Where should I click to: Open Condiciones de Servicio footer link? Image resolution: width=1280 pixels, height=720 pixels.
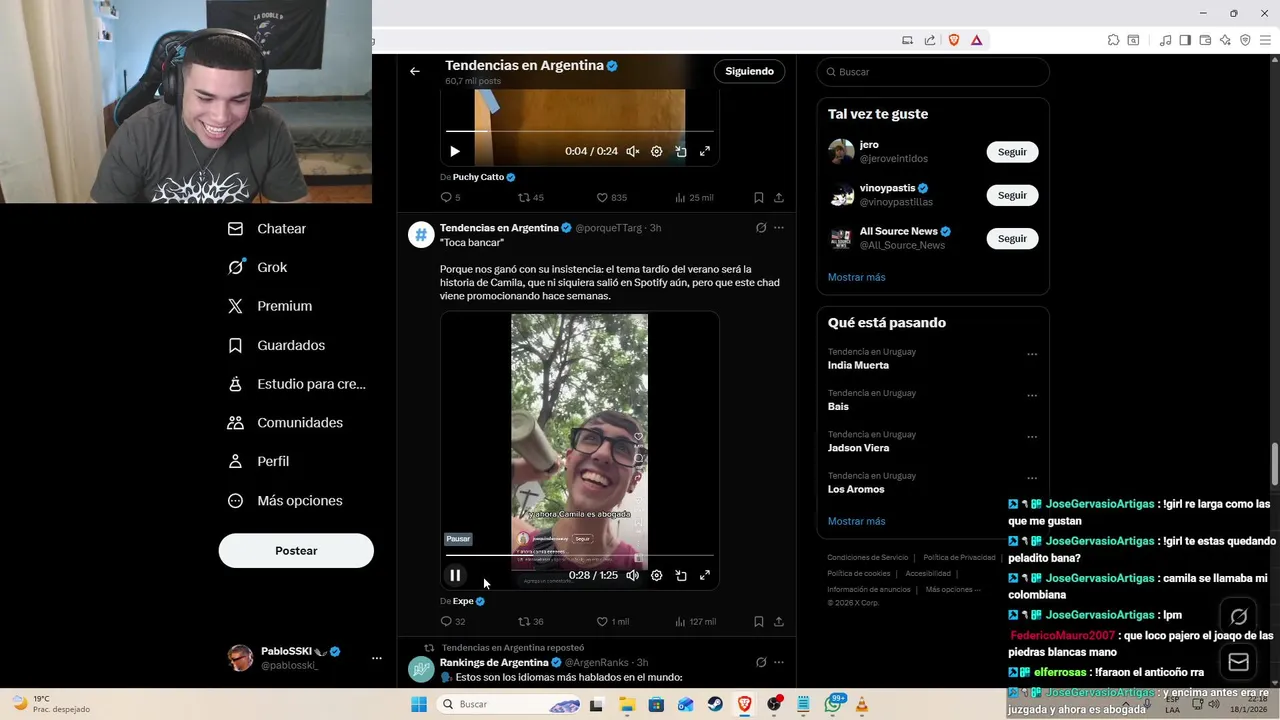[x=868, y=557]
